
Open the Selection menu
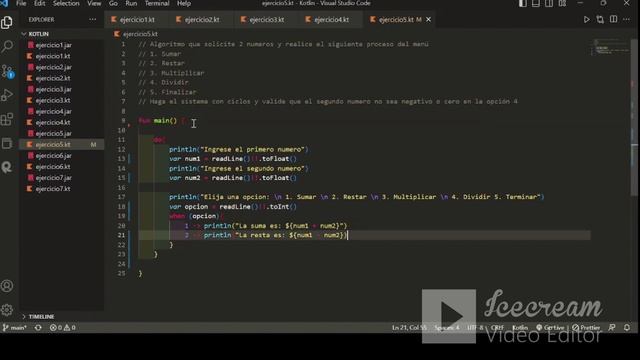point(66,3)
